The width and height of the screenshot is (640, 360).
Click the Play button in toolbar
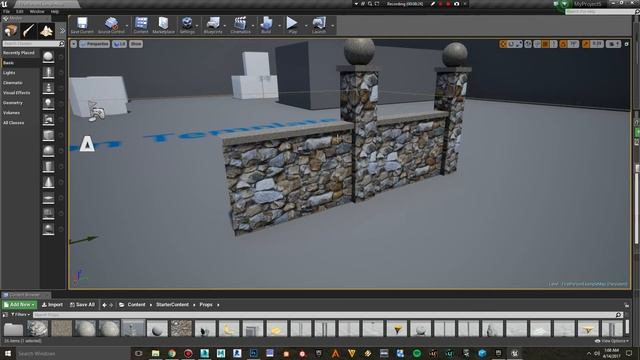[x=292, y=25]
